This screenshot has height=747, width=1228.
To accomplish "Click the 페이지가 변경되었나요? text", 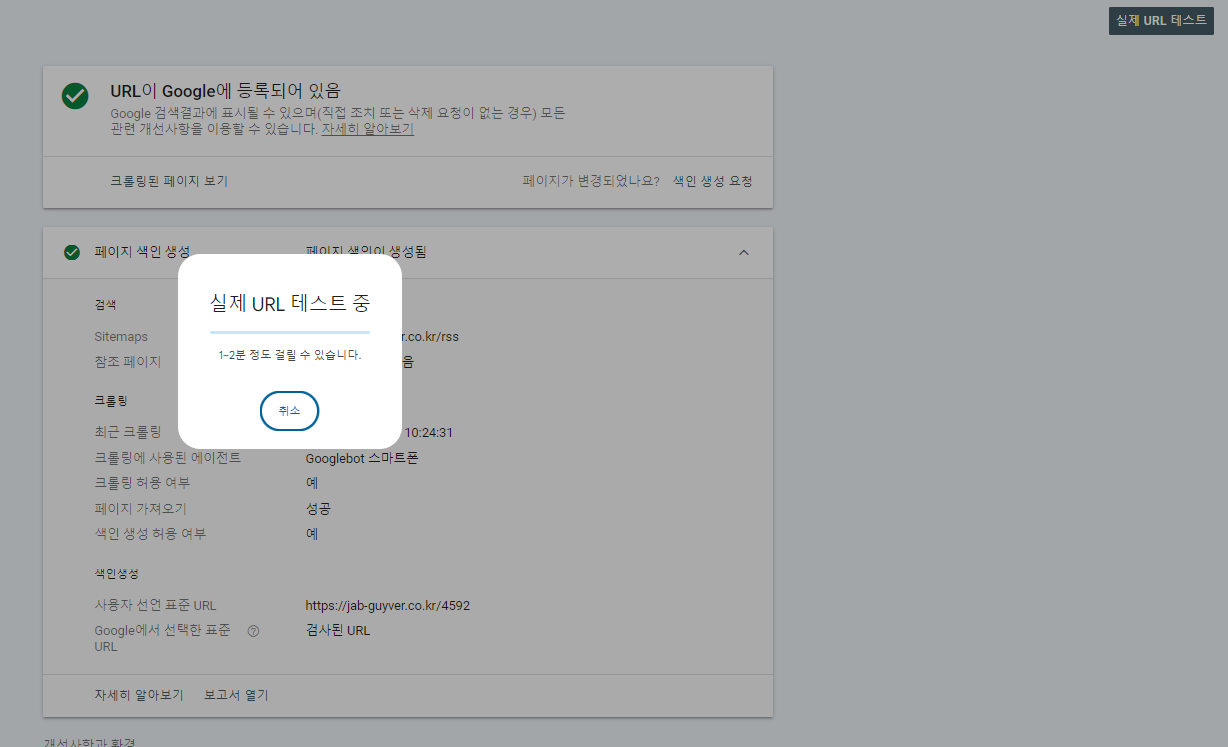I will pyautogui.click(x=591, y=181).
